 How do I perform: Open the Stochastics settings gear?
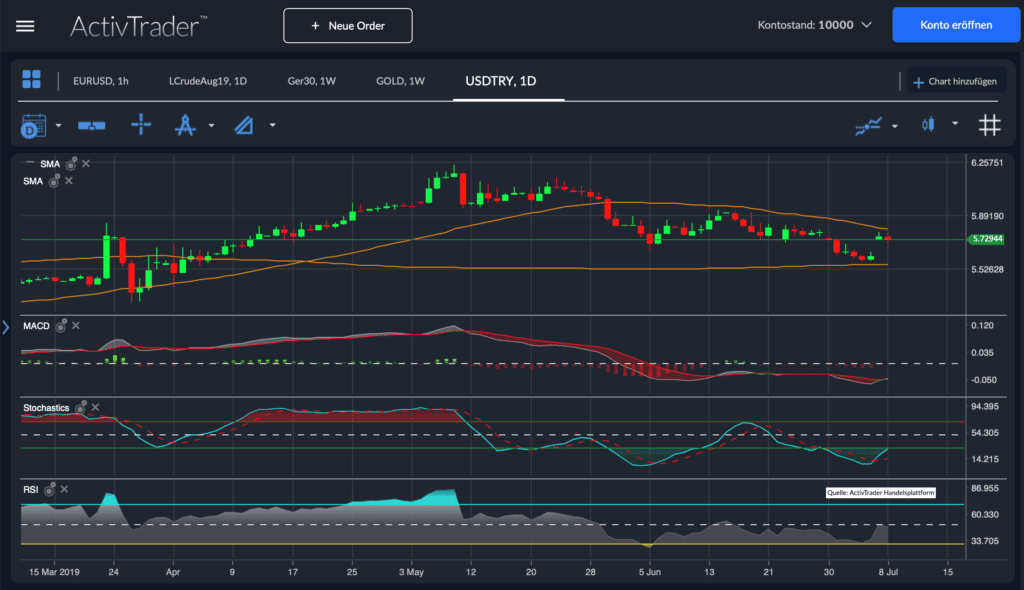coord(81,408)
